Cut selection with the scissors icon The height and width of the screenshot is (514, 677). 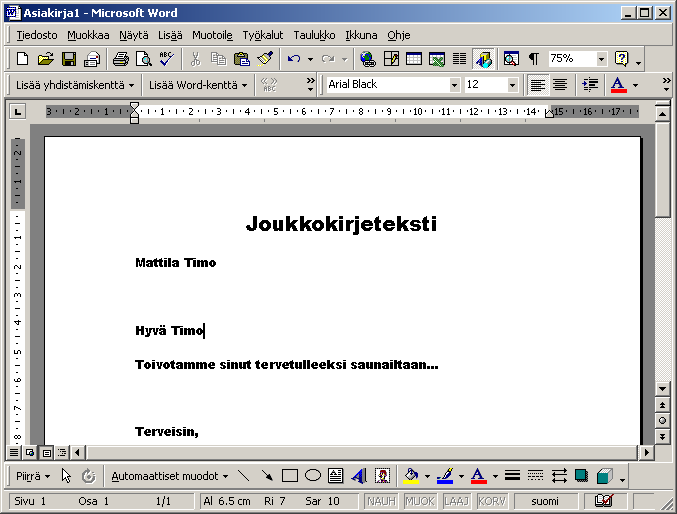196,59
